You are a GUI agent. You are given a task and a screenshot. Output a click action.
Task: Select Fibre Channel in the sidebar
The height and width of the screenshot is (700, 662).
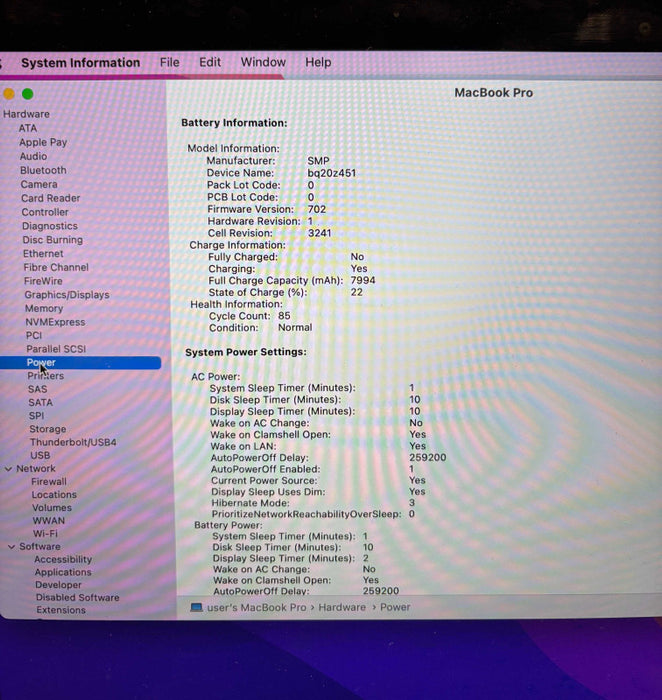click(x=56, y=267)
